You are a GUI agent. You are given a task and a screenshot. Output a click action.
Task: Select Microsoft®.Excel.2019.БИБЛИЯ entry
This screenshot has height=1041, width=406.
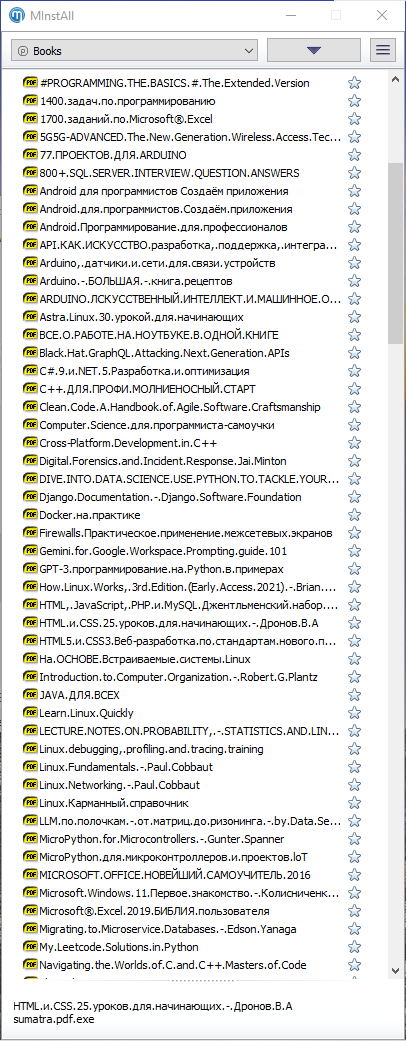tap(154, 910)
